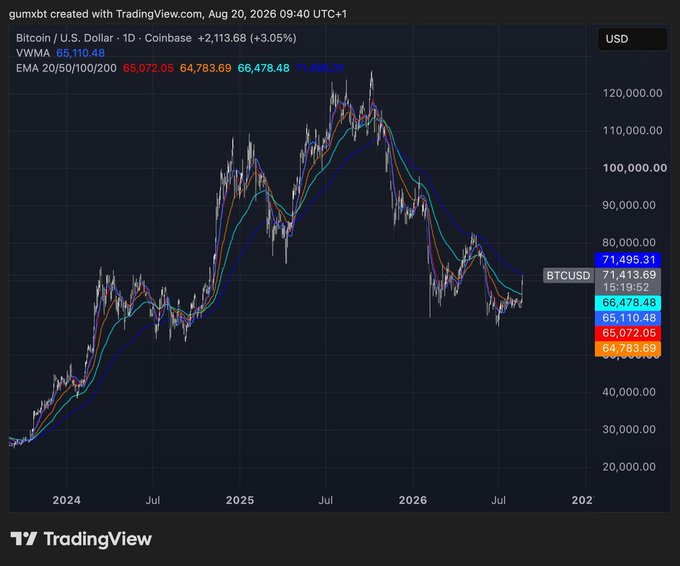Click red EMA value 65,072.05 in legend

tap(148, 68)
